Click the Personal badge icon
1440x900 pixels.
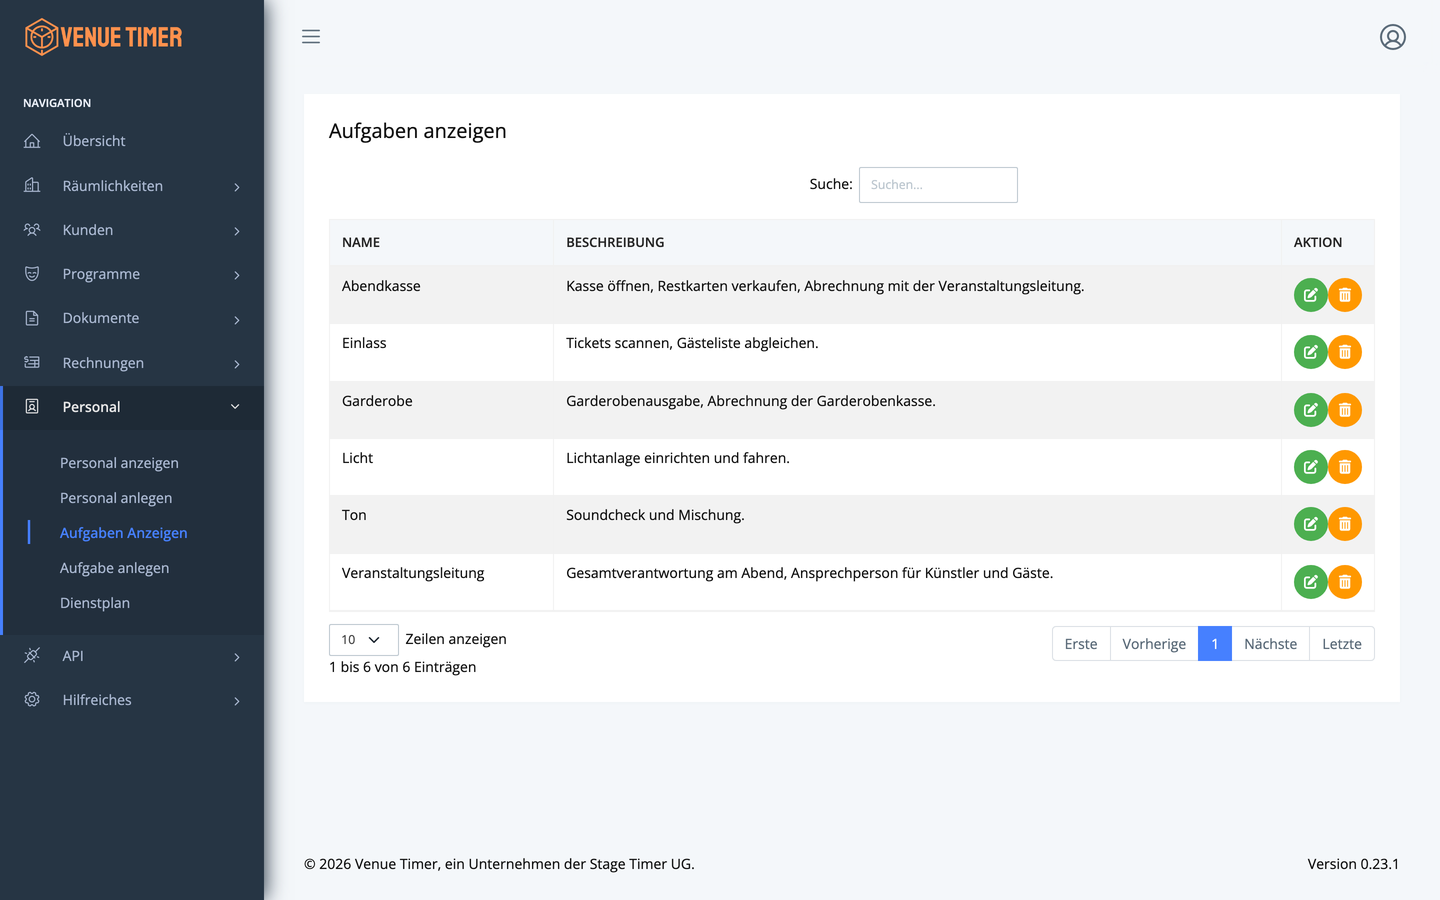coord(32,407)
